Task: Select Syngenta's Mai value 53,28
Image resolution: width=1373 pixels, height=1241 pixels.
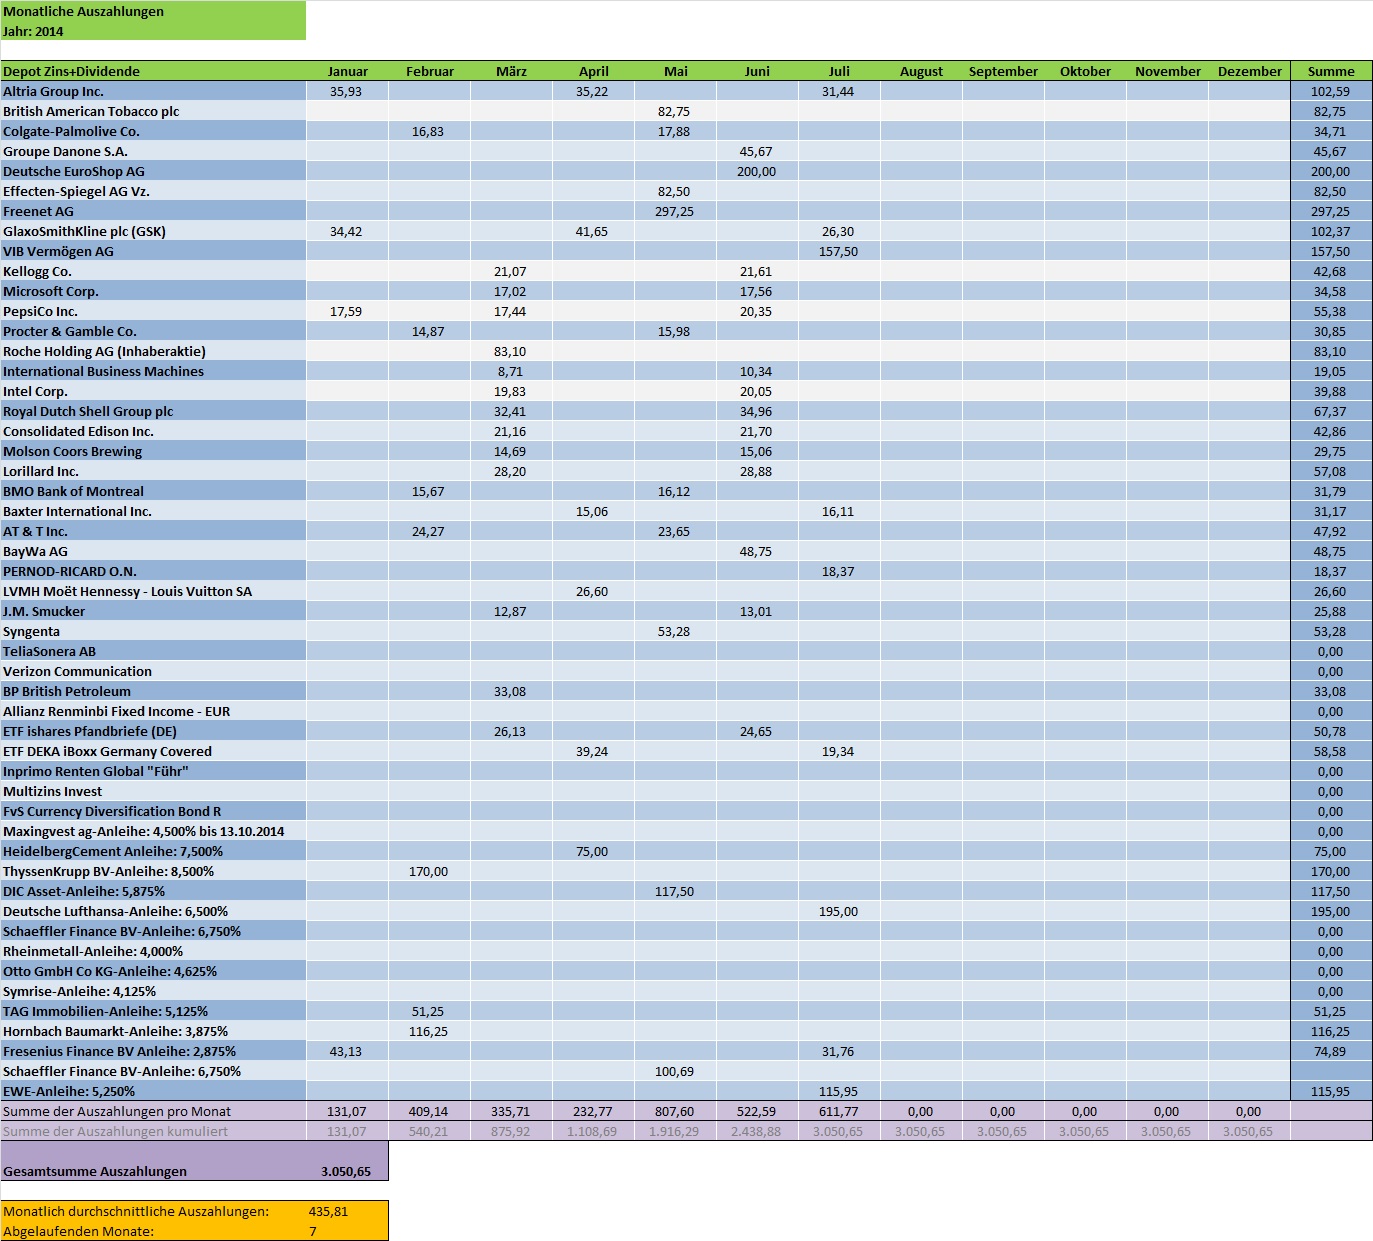Action: coord(675,631)
